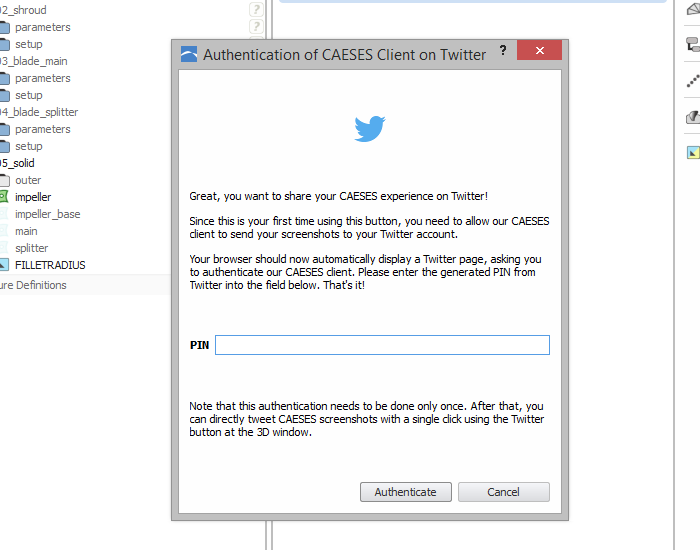Image resolution: width=700 pixels, height=550 pixels.
Task: Open setup folder under 03_blade_main
Action: tap(29, 95)
